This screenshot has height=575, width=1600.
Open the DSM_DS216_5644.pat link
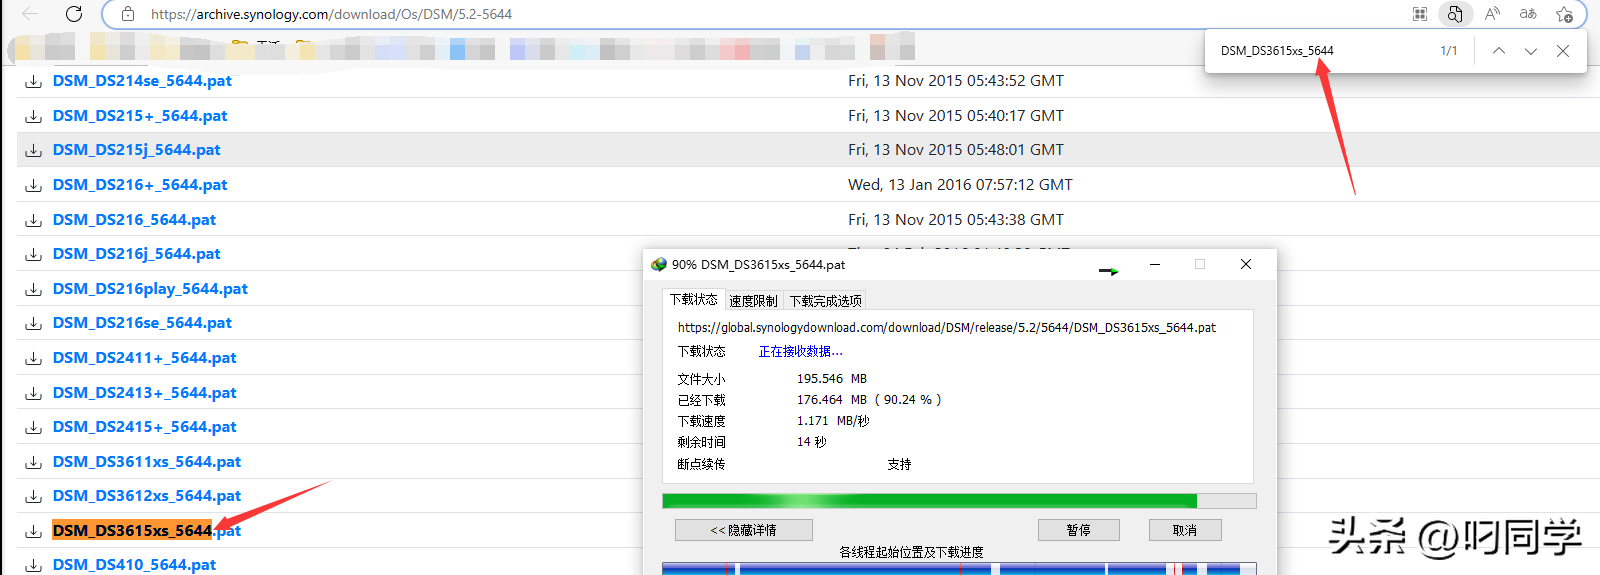tap(134, 220)
